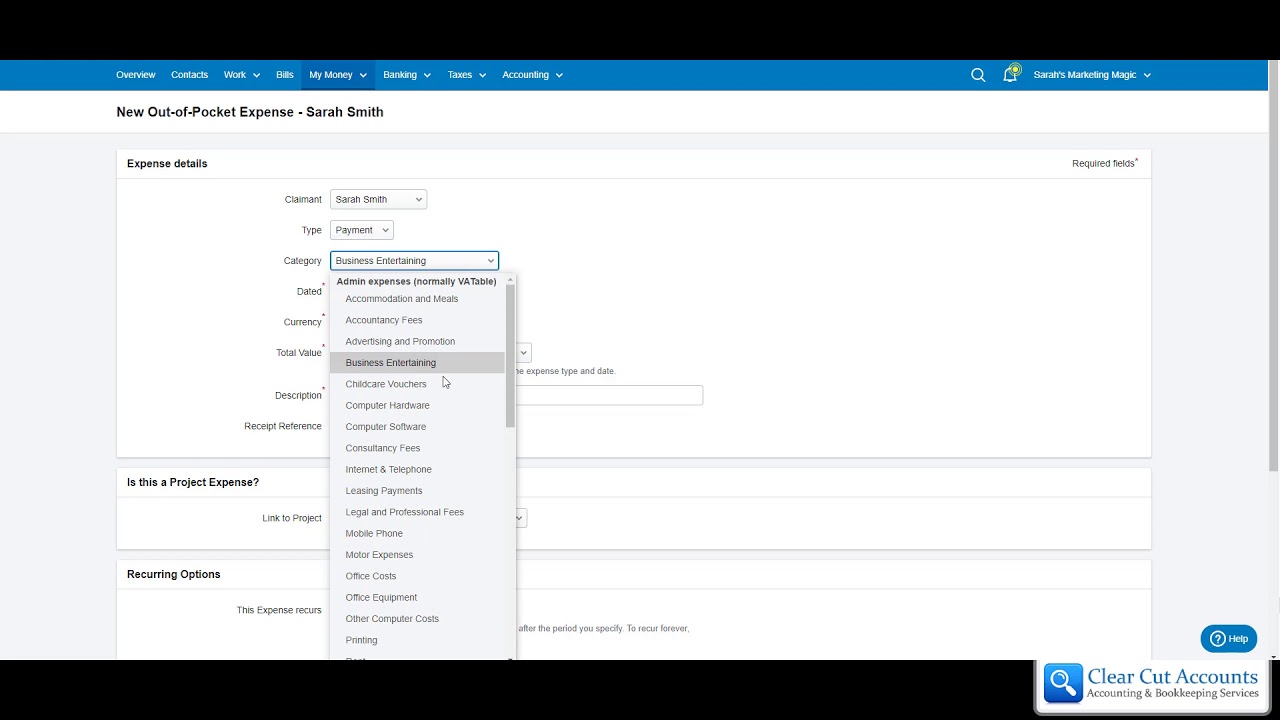Open the Bills page
The height and width of the screenshot is (720, 1280).
(x=285, y=75)
